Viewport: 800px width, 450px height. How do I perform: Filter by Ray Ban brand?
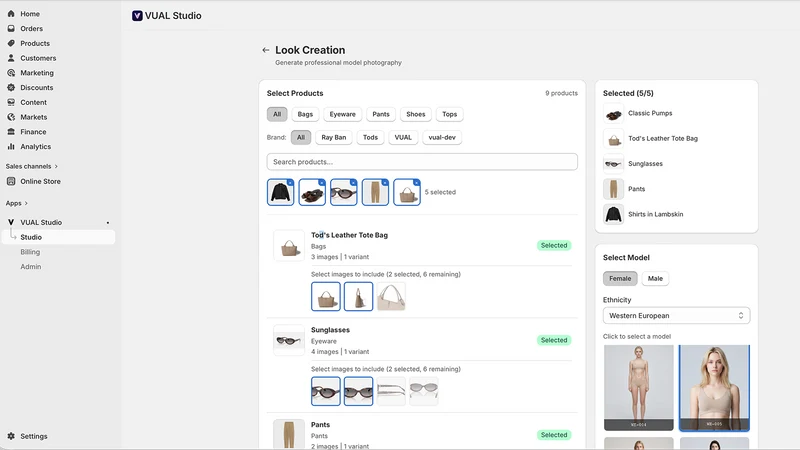click(334, 137)
